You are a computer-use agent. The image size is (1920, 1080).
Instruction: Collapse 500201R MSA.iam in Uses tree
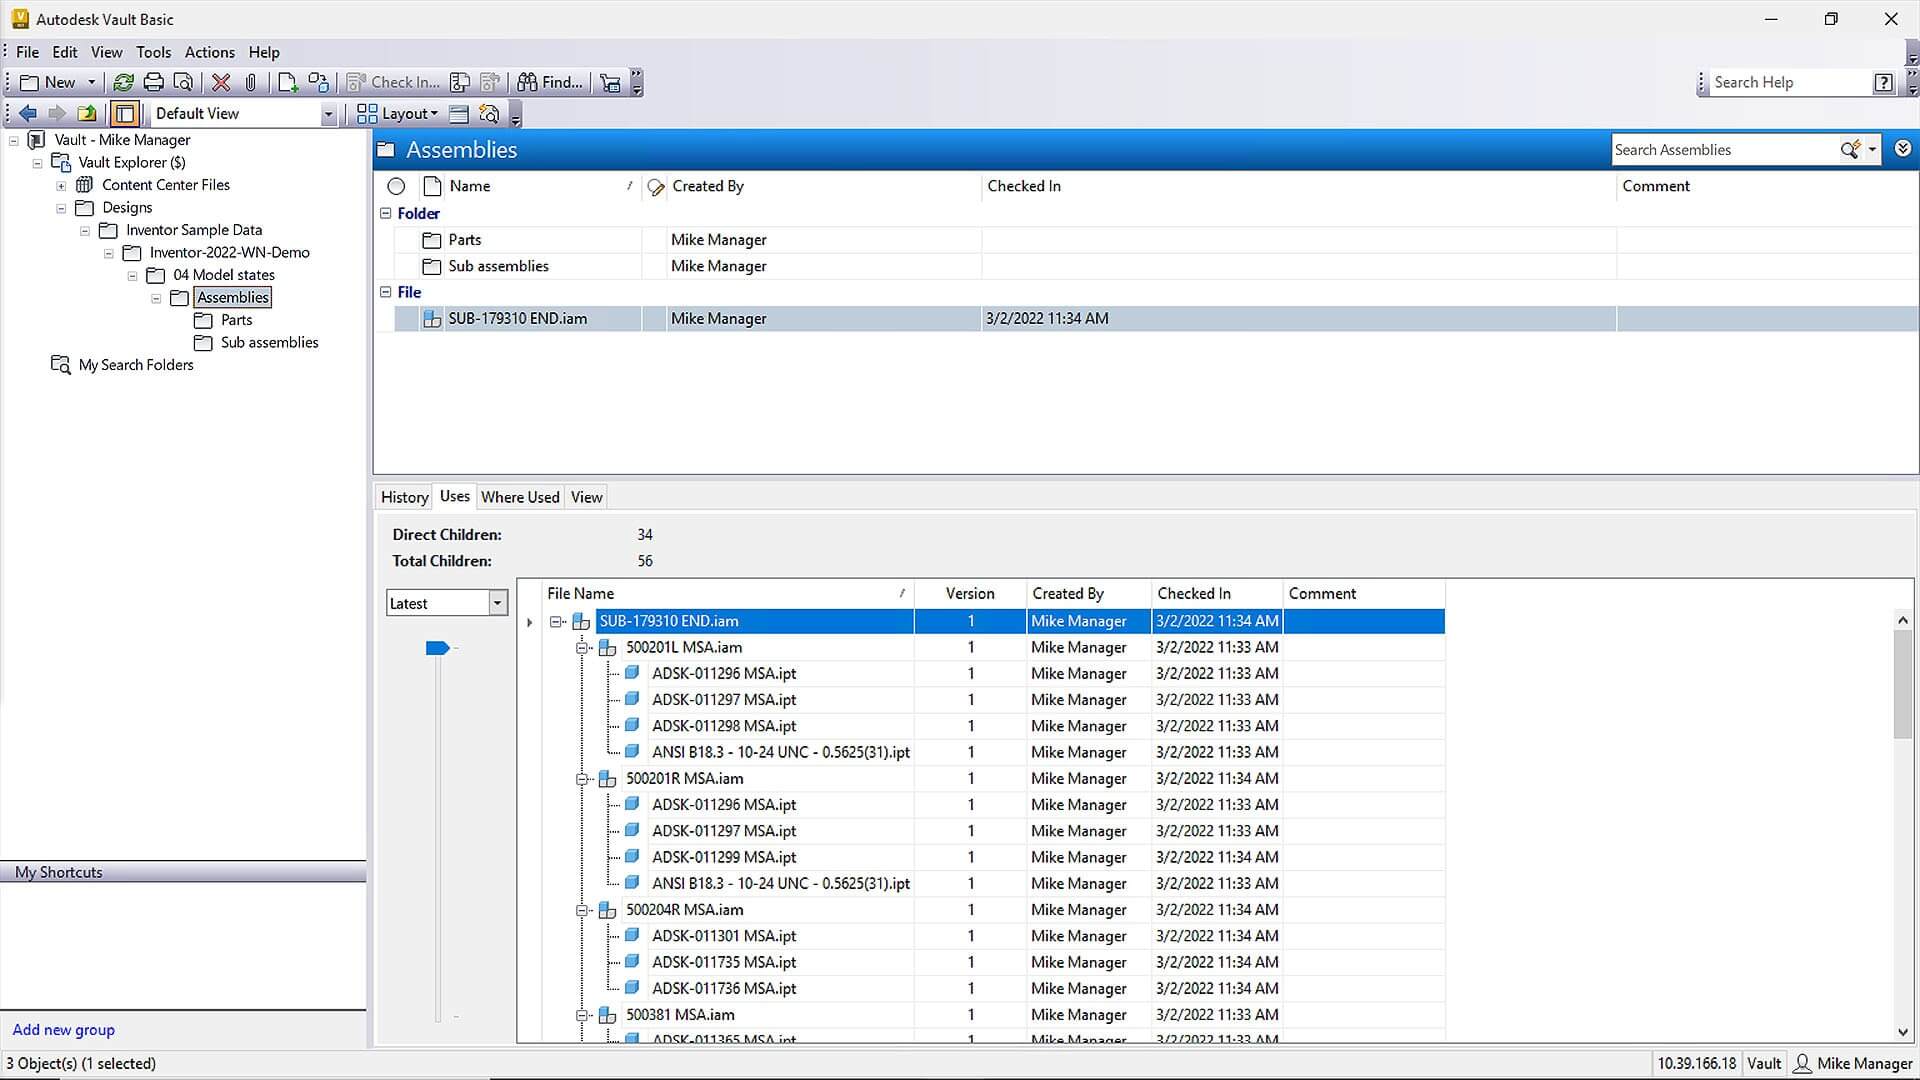(x=582, y=779)
